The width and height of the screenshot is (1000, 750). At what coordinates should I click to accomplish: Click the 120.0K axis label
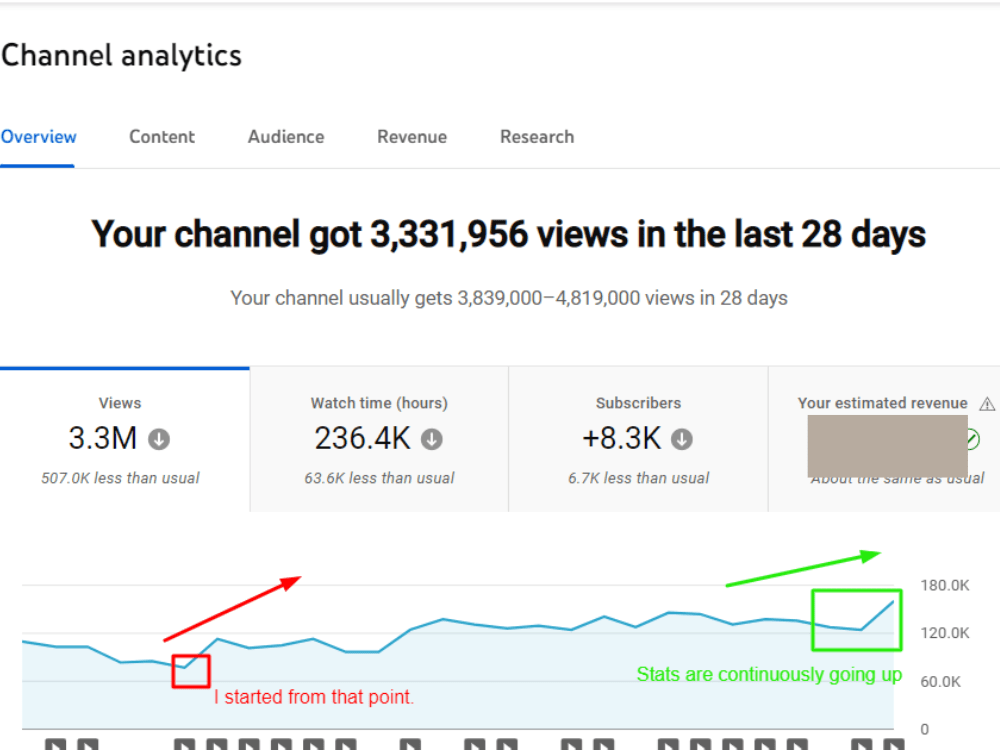945,633
